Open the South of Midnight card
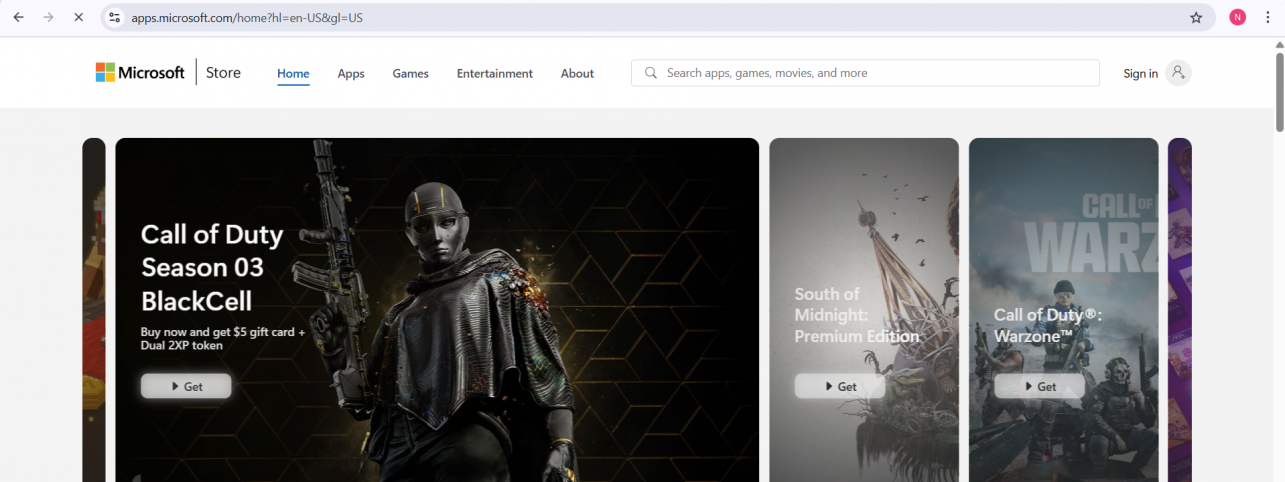Screen dimensions: 1285x482 click(864, 310)
